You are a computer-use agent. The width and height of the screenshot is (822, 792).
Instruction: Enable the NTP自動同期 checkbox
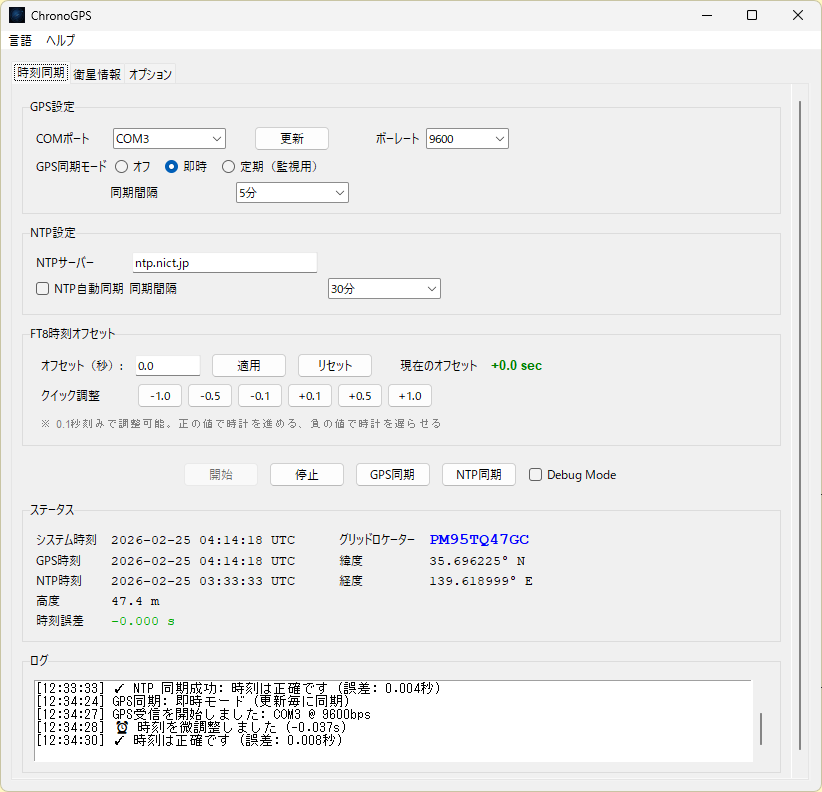coord(43,289)
